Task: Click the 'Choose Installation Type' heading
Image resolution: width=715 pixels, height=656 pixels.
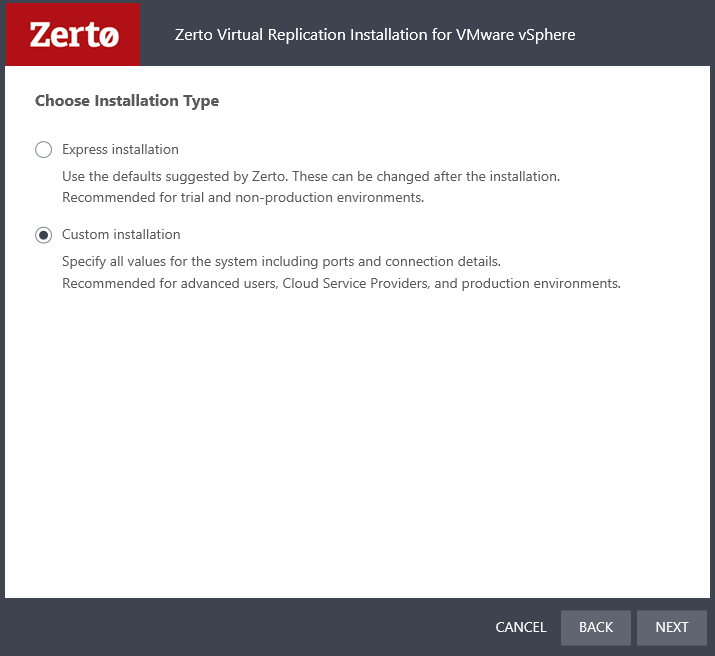Action: pyautogui.click(x=127, y=101)
